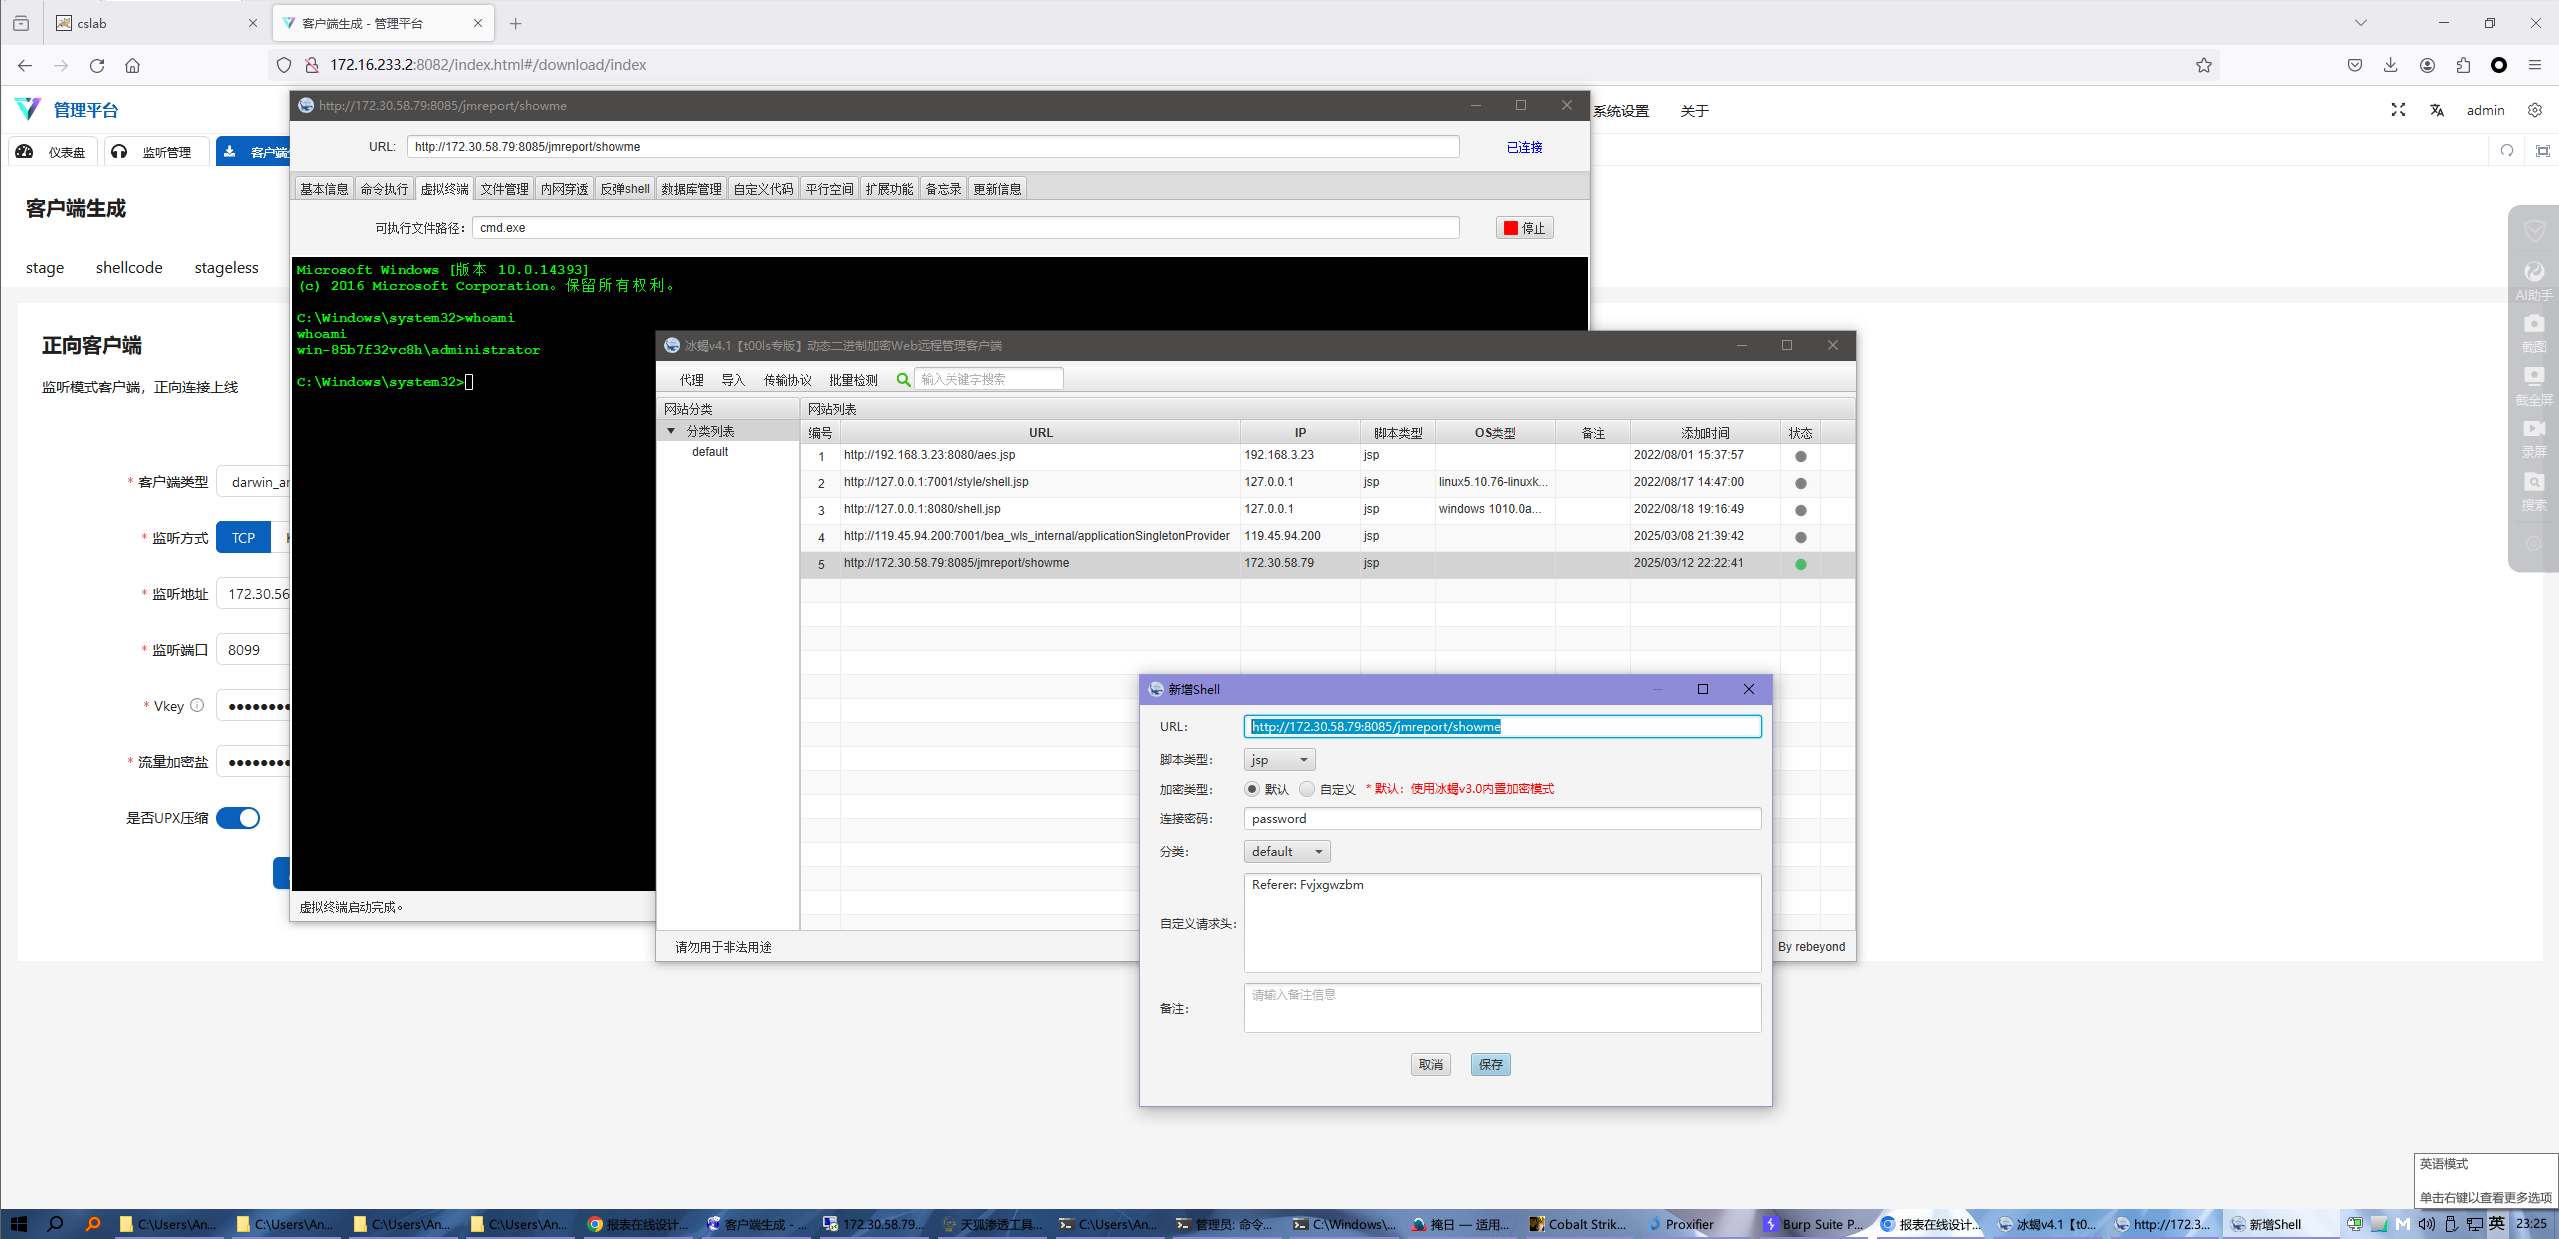Click the fullscreen expand icon near admin
This screenshot has width=2559, height=1239.
pyautogui.click(x=2398, y=110)
